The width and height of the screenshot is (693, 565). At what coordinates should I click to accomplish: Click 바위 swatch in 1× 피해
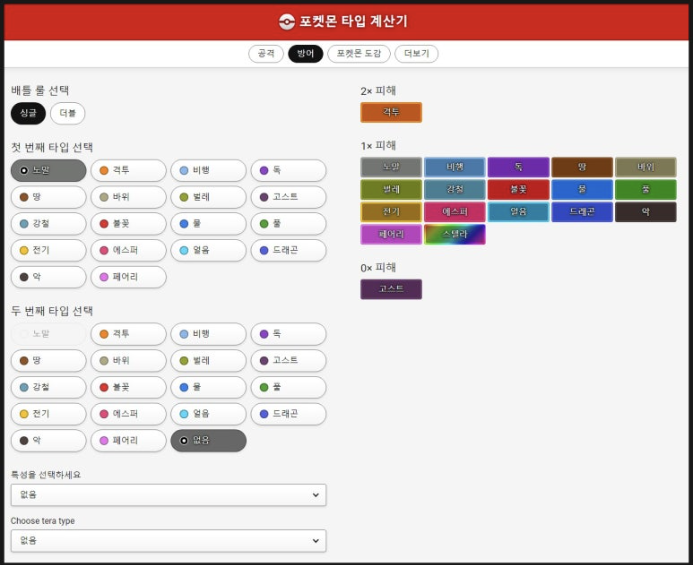coord(646,167)
